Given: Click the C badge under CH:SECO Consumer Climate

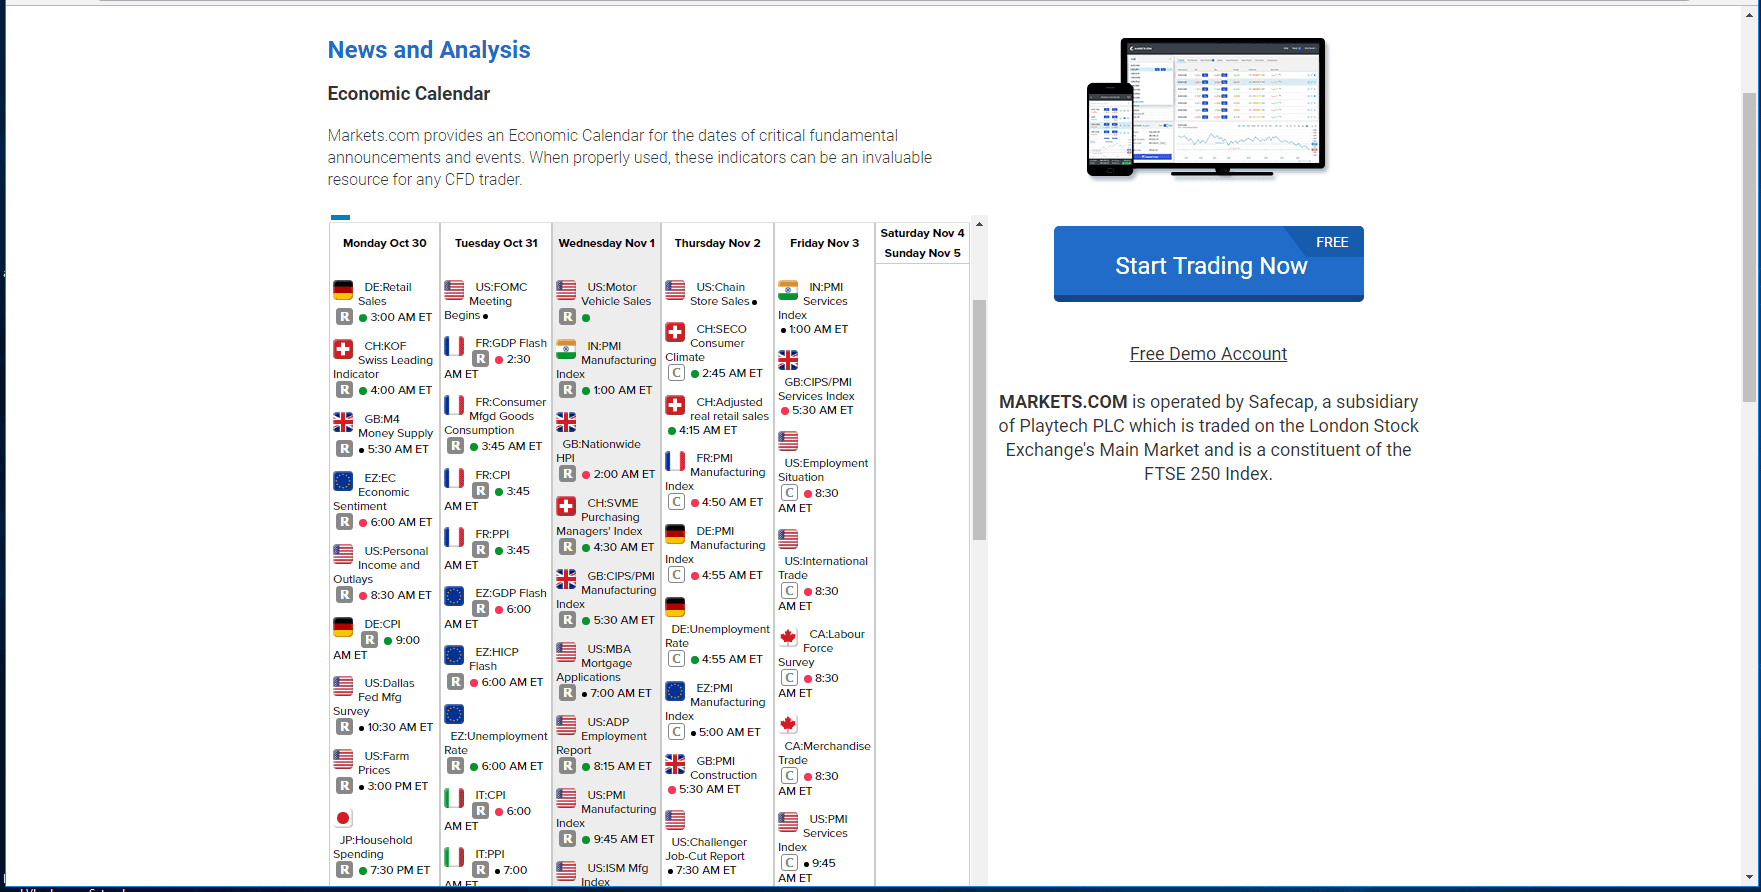Looking at the screenshot, I should point(677,373).
